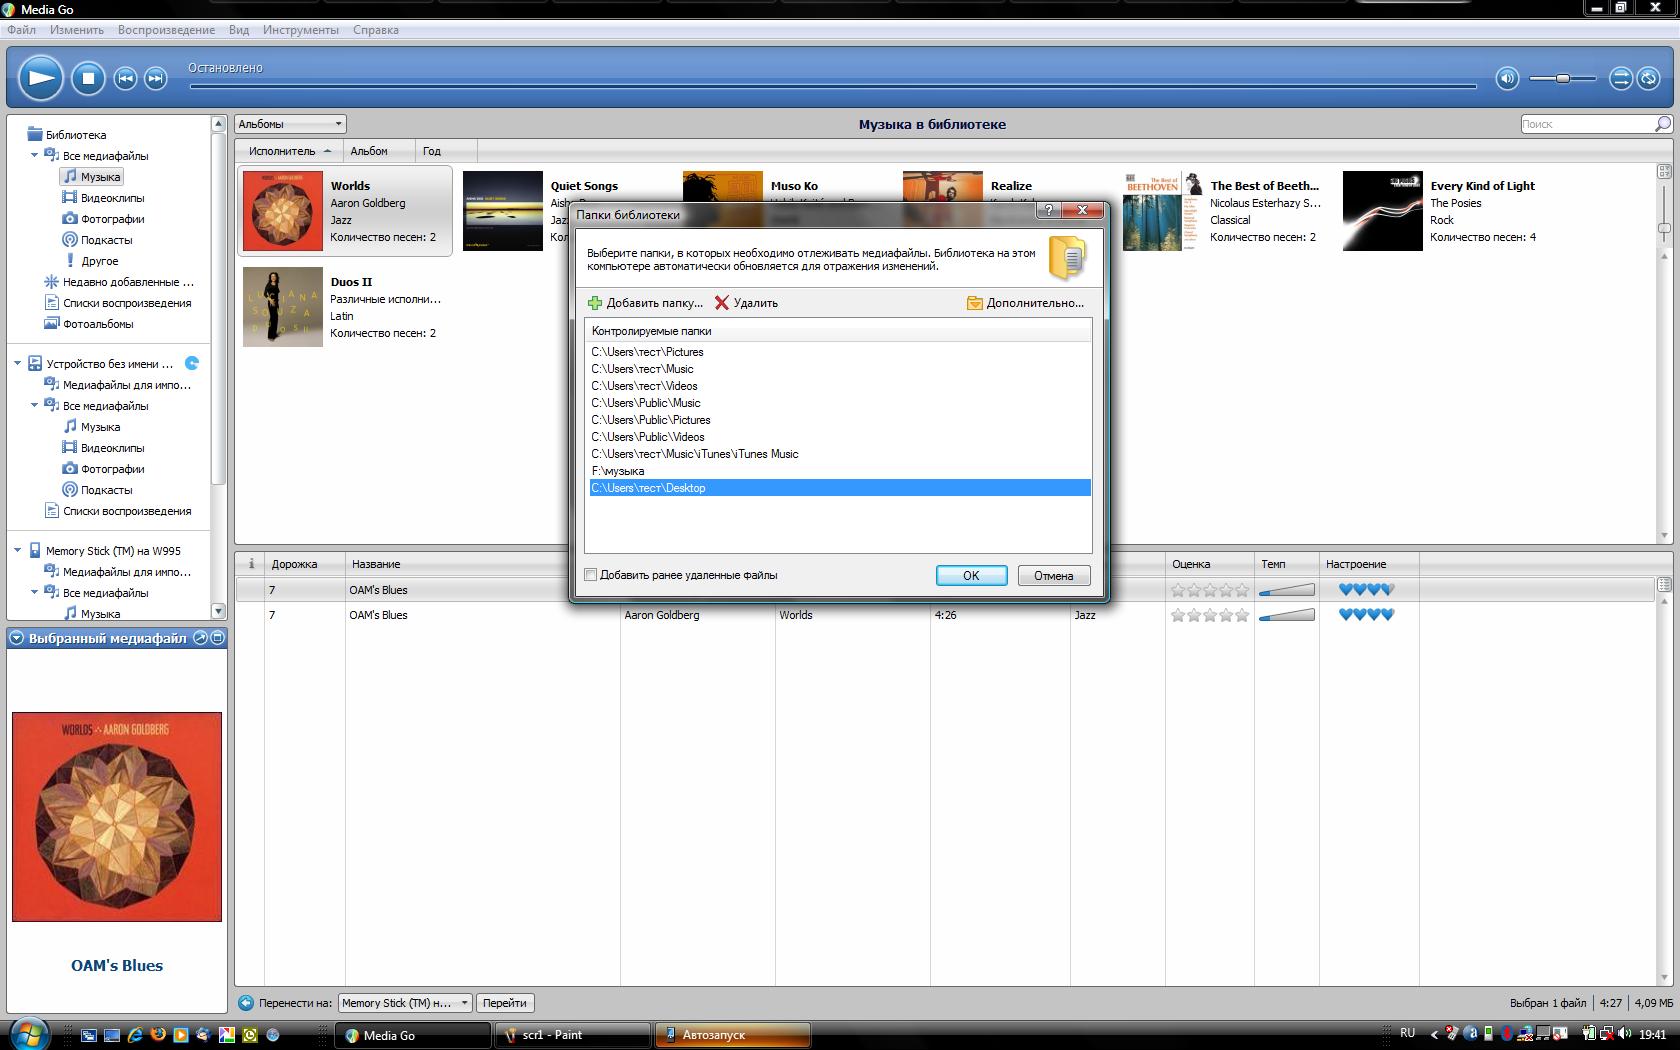This screenshot has width=1680, height=1050.
Task: Click the back arrow icon next to Перенести на
Action: tap(246, 1003)
